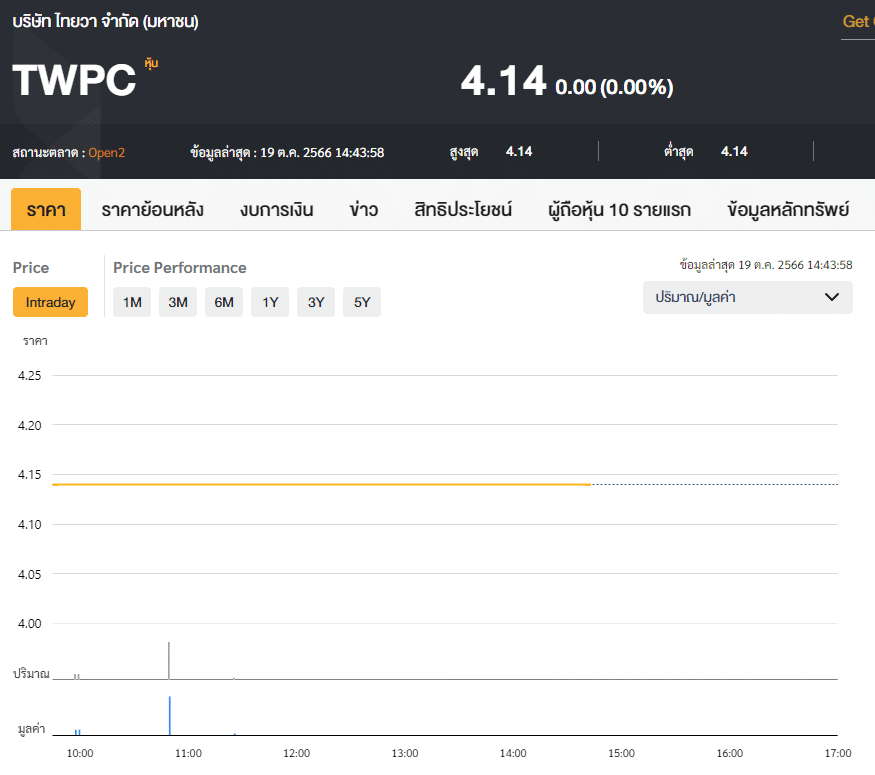Click the Open2 market status
The image size is (875, 775).
point(107,152)
